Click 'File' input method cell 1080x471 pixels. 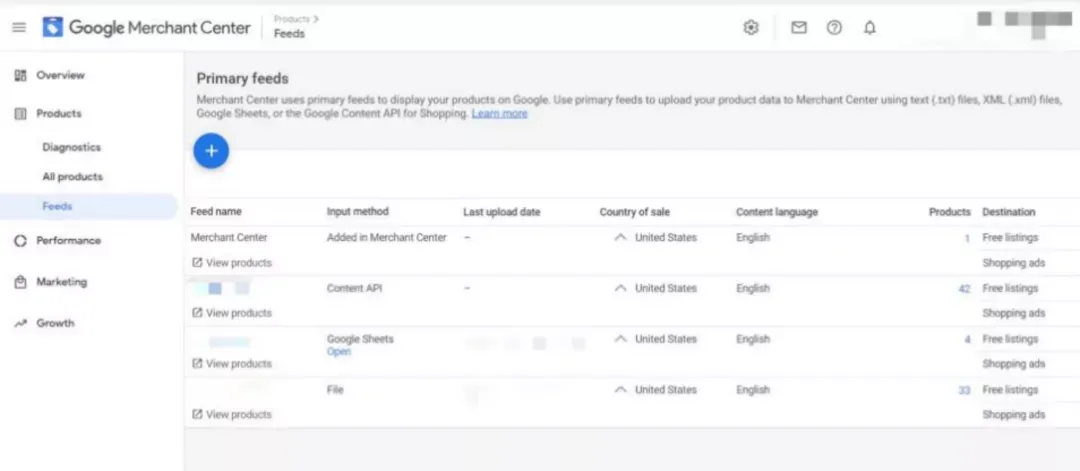335,390
